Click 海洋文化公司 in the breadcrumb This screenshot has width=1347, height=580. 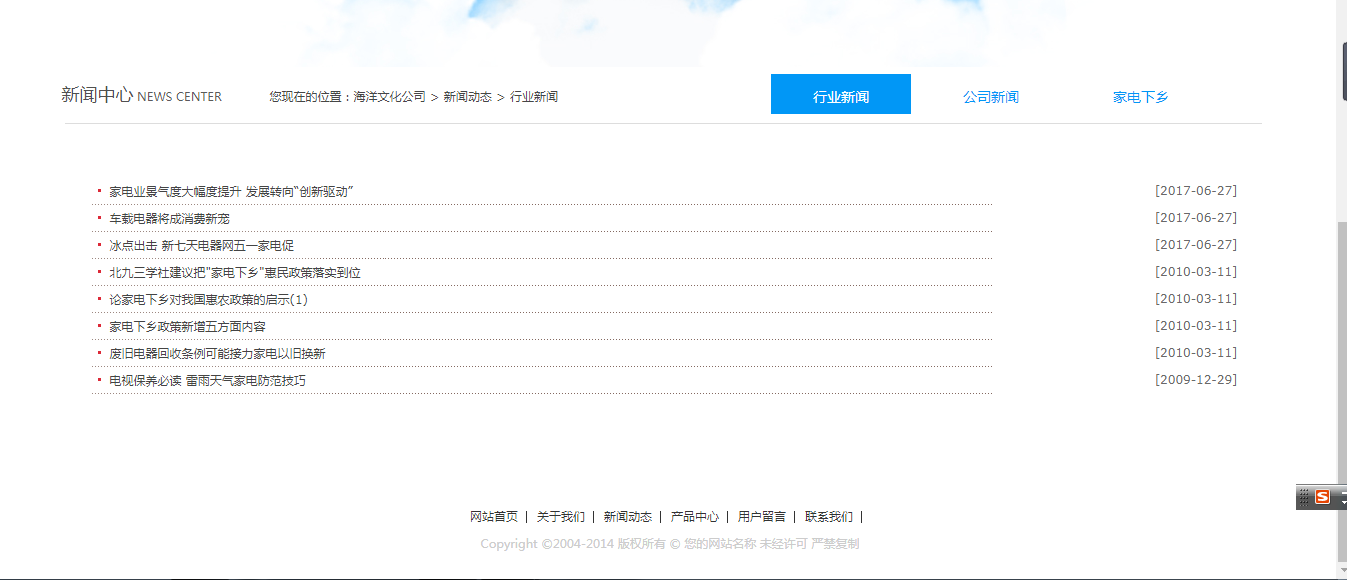click(389, 97)
